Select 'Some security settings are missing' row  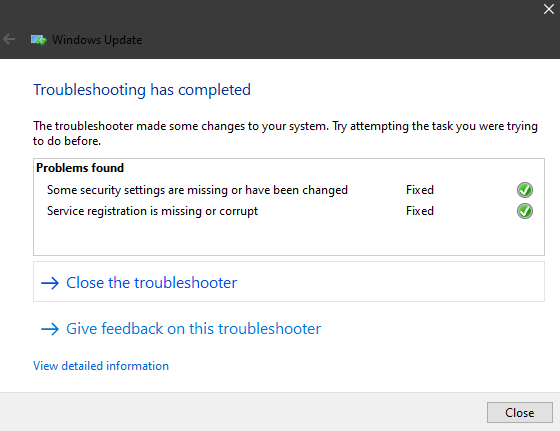point(289,190)
